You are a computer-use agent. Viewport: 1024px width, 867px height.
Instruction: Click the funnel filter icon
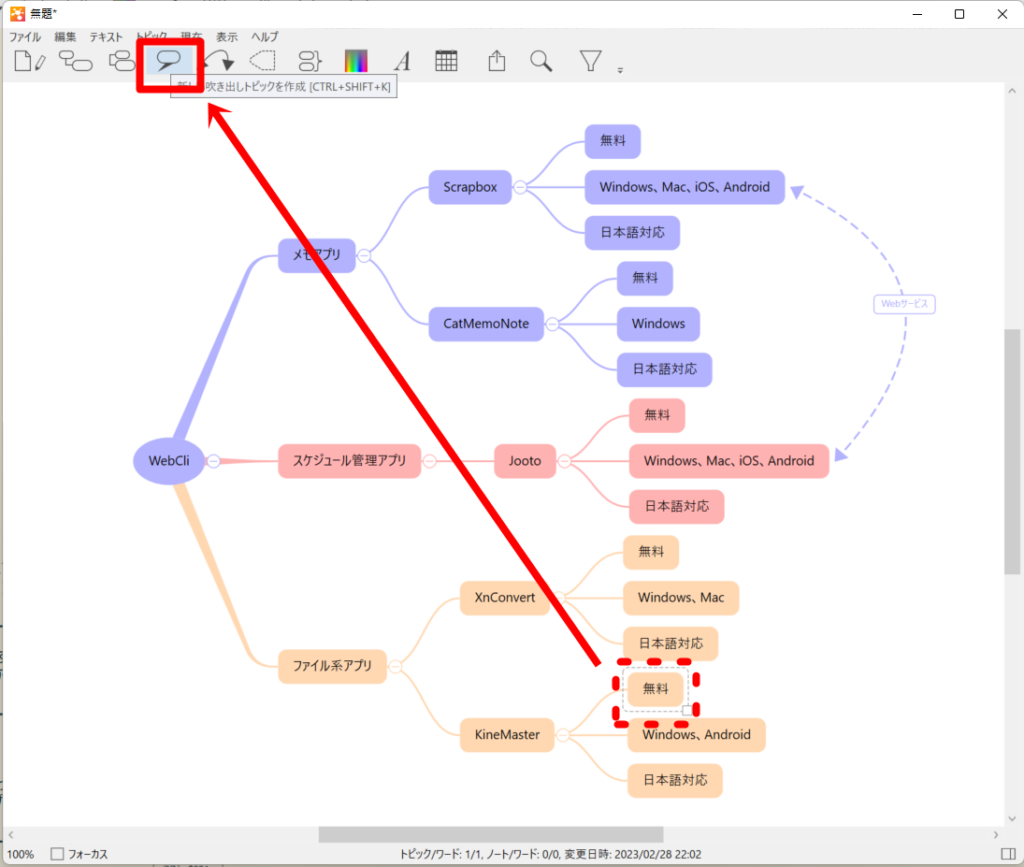591,62
